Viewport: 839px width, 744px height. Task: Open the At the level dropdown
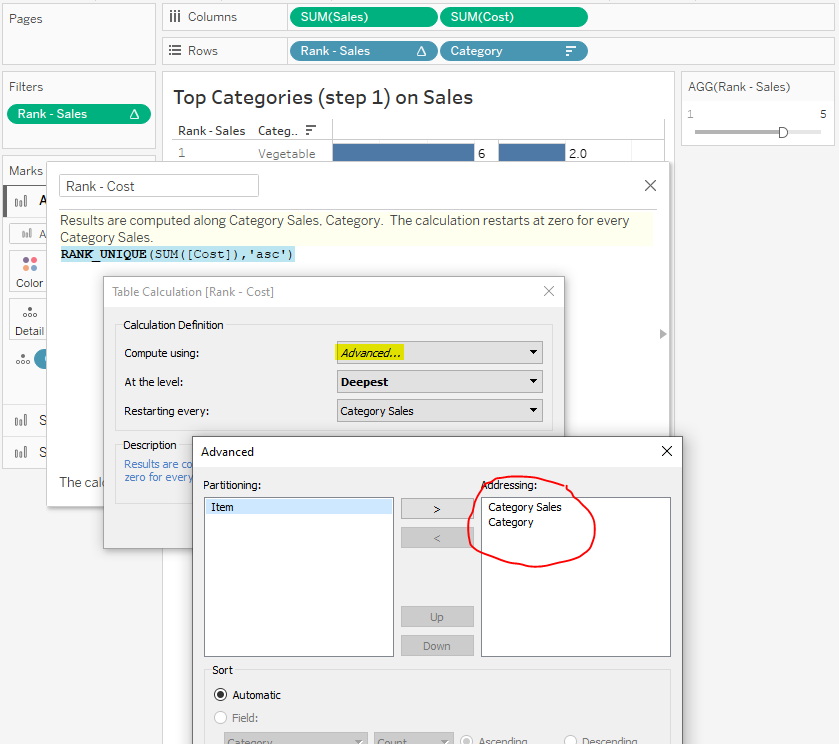point(440,381)
